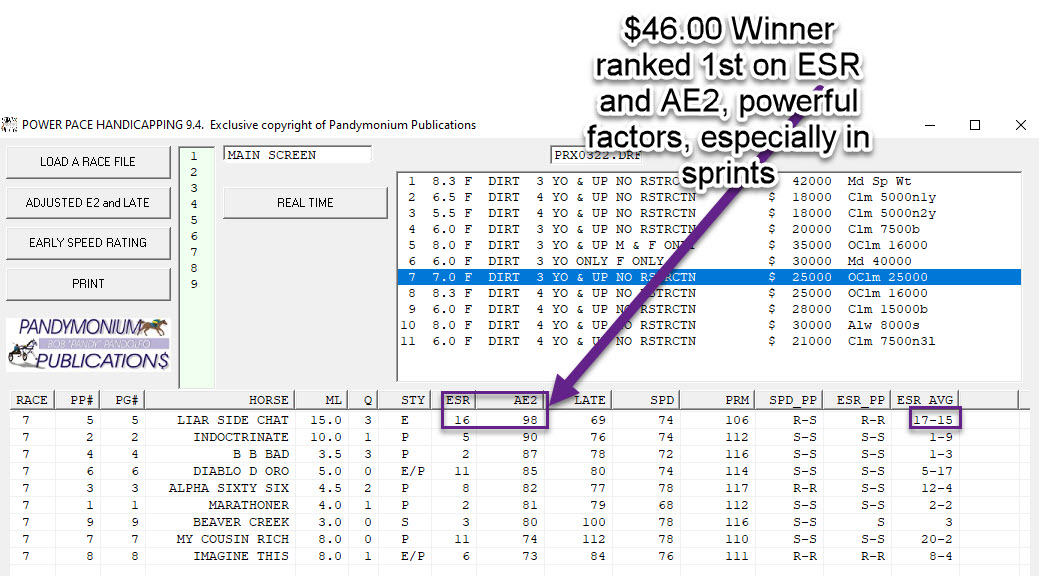1039x576 pixels.
Task: Select race number 8 in green list
Action: [193, 268]
